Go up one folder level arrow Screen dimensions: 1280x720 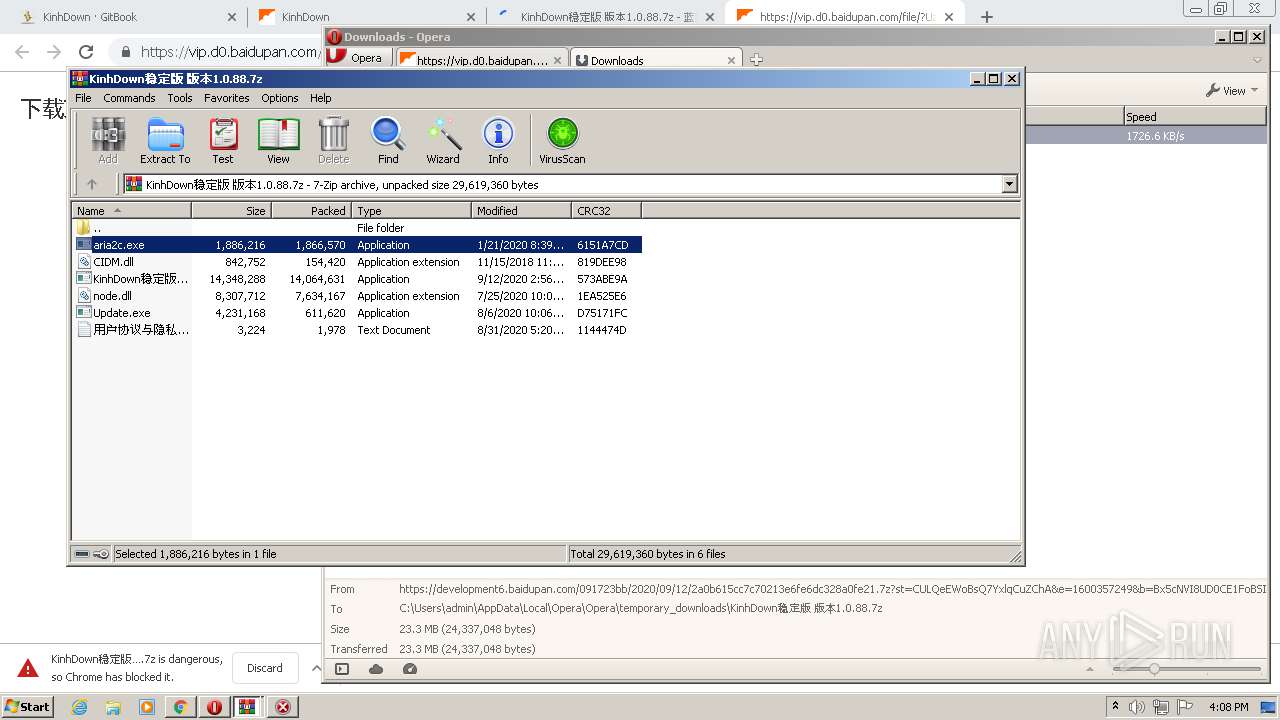92,184
